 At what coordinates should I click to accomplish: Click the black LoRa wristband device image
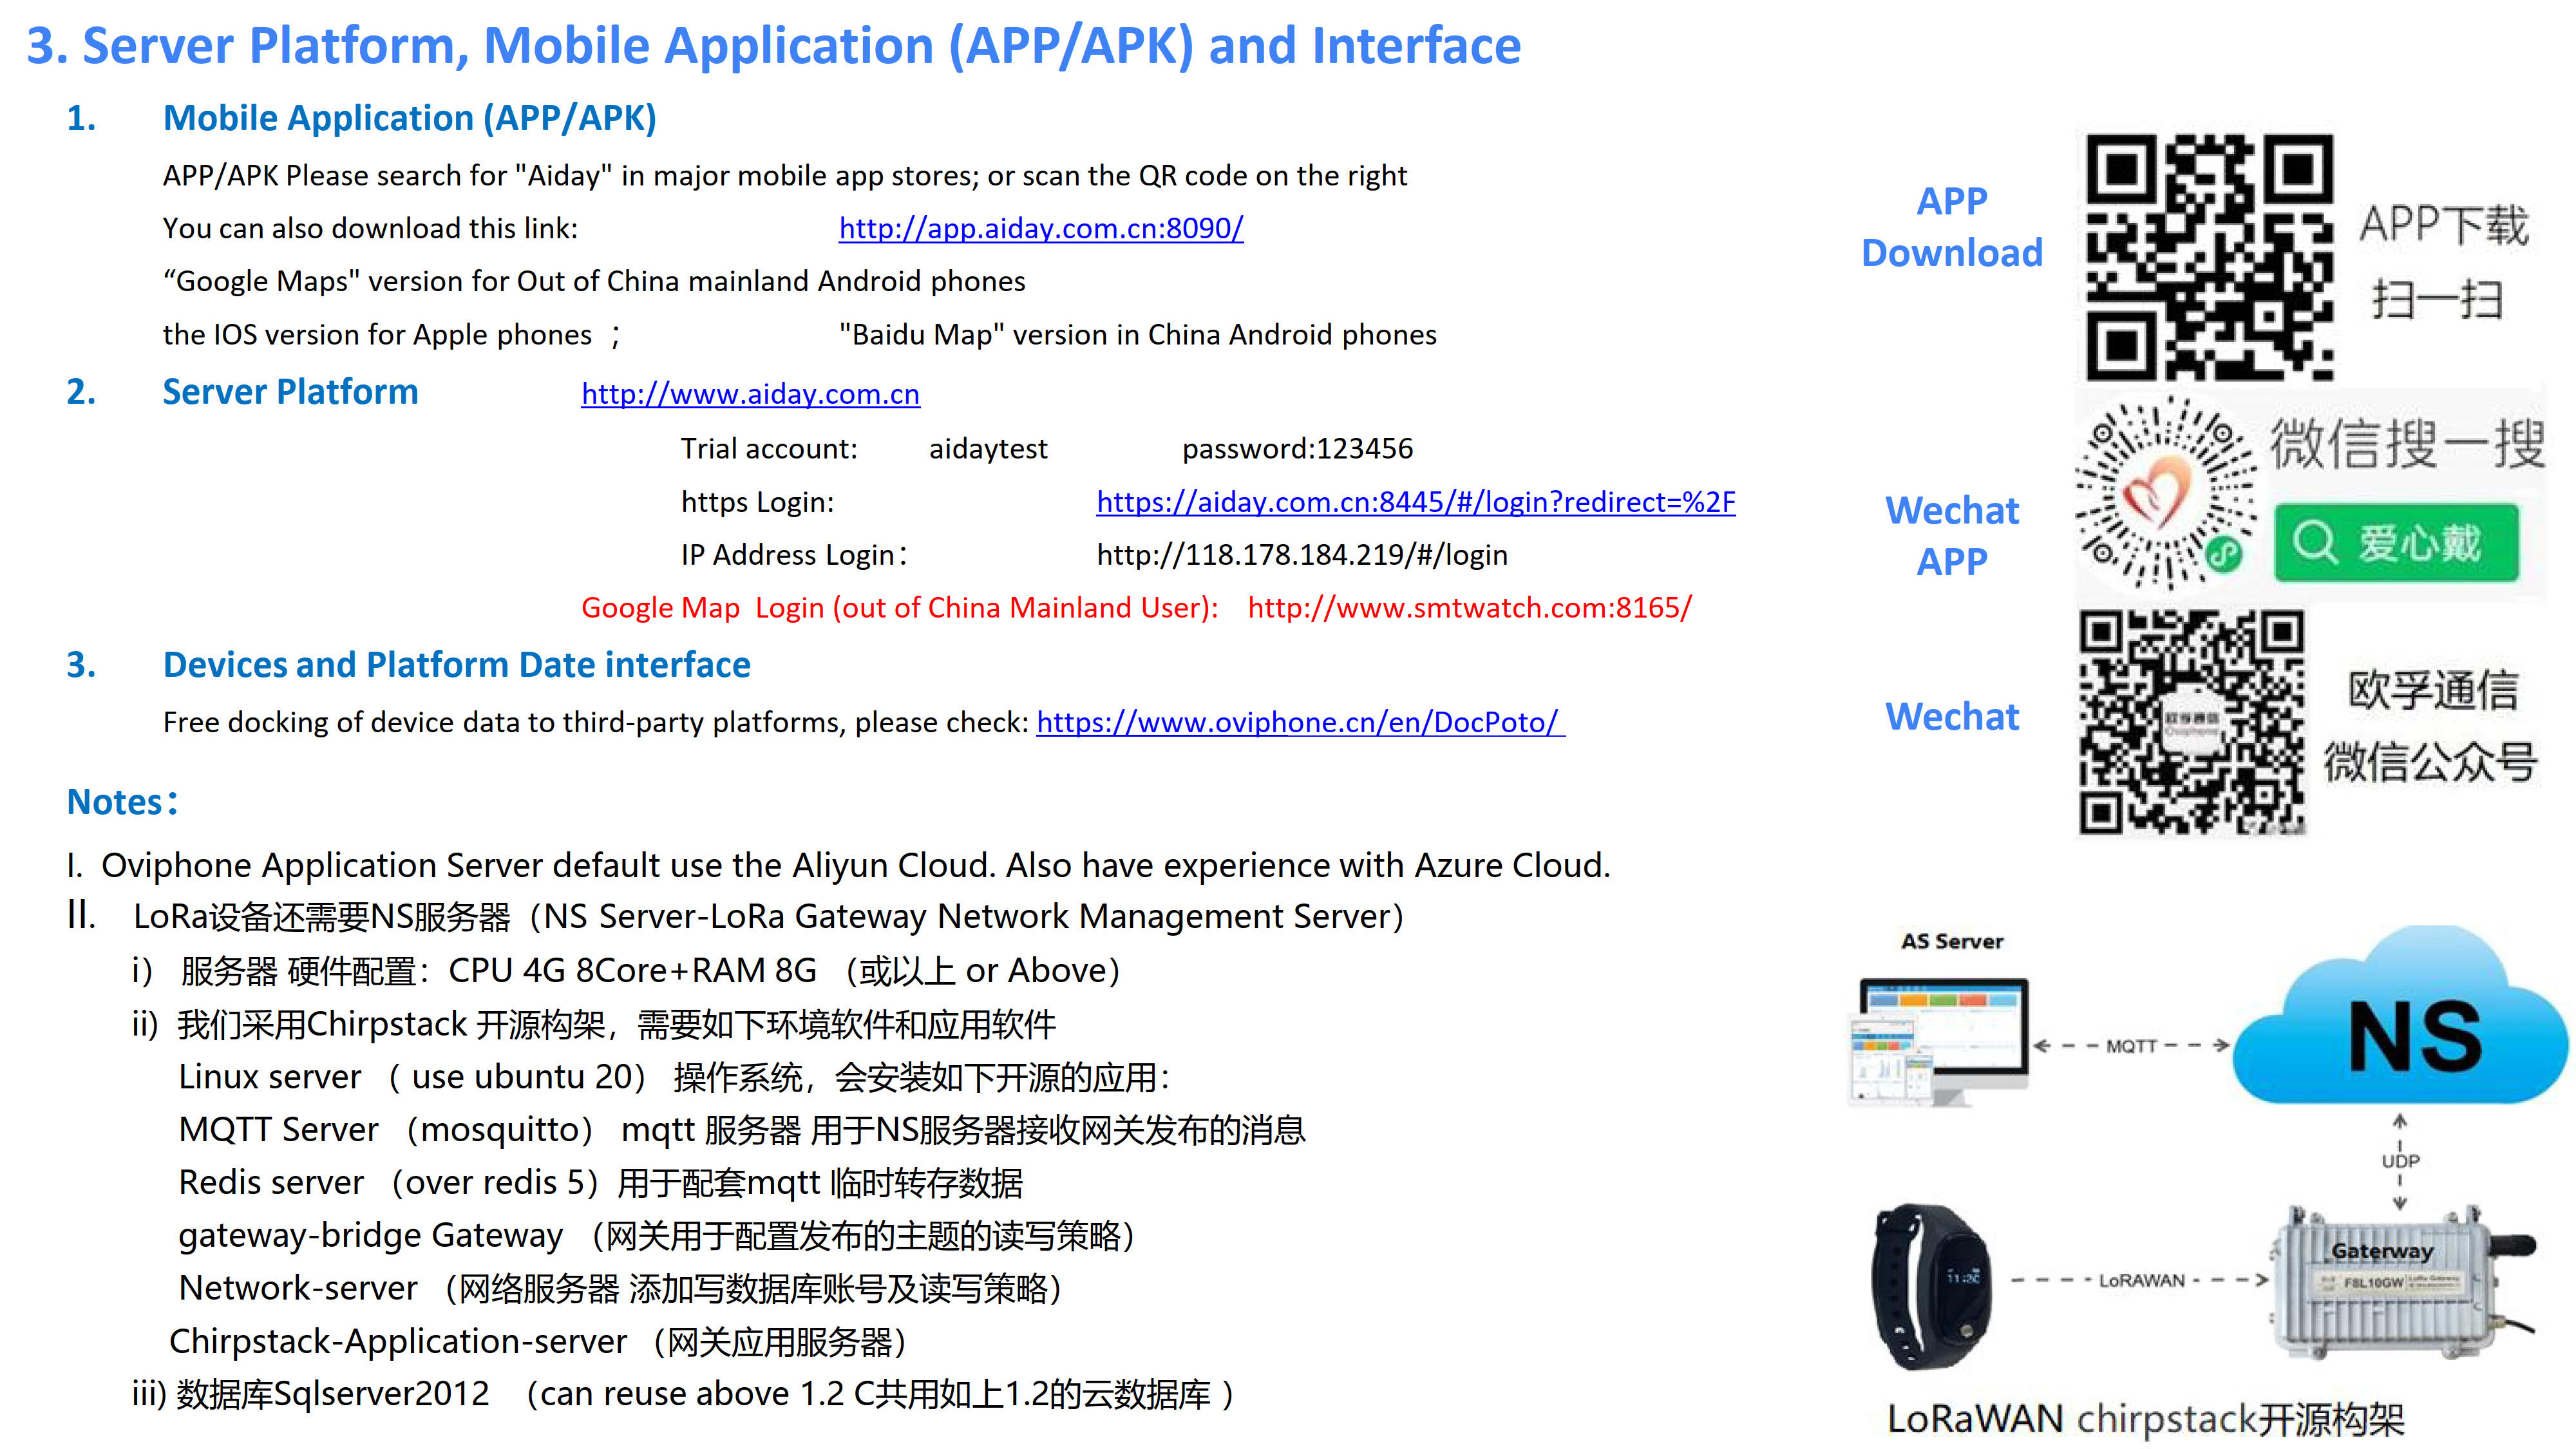tap(1930, 1286)
